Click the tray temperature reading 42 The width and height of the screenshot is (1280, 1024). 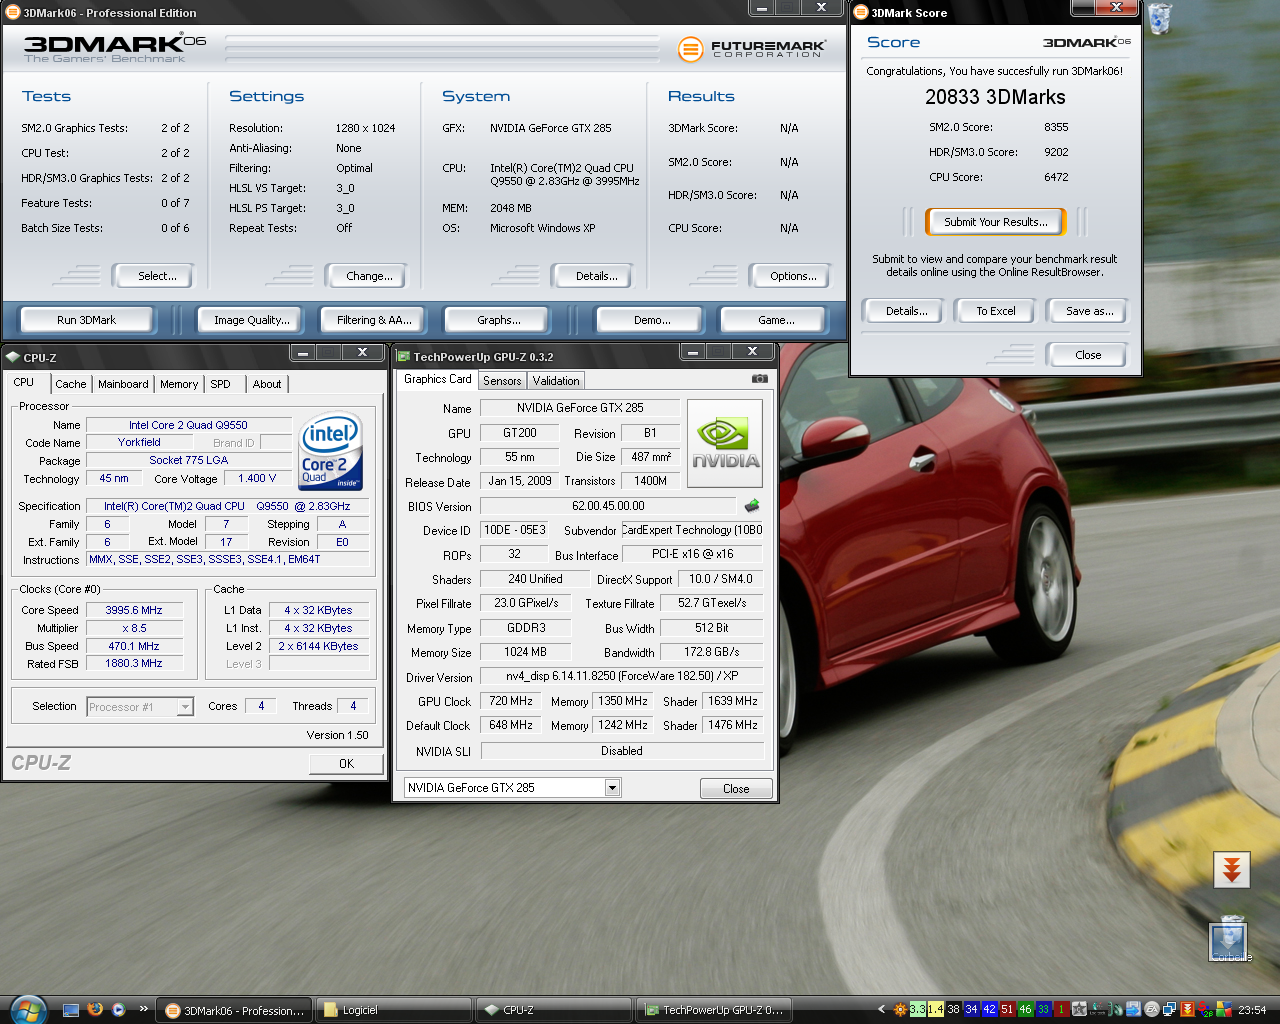click(989, 1010)
